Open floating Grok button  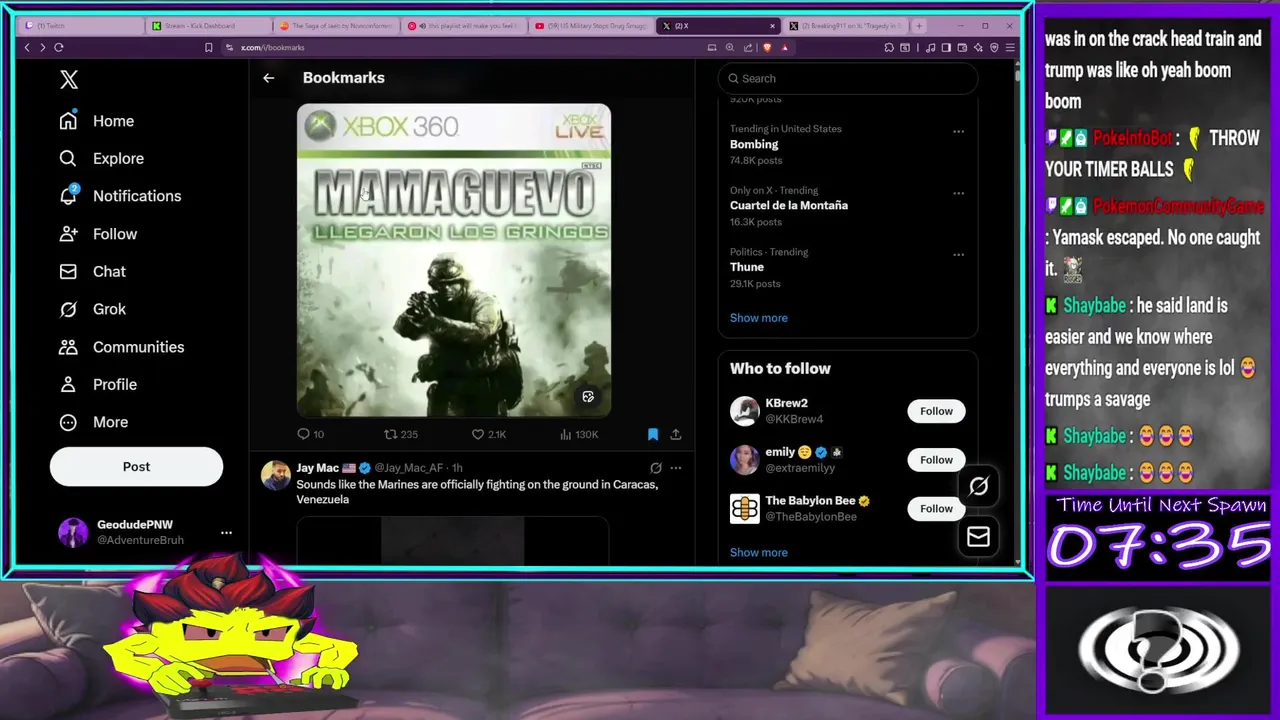coord(978,486)
